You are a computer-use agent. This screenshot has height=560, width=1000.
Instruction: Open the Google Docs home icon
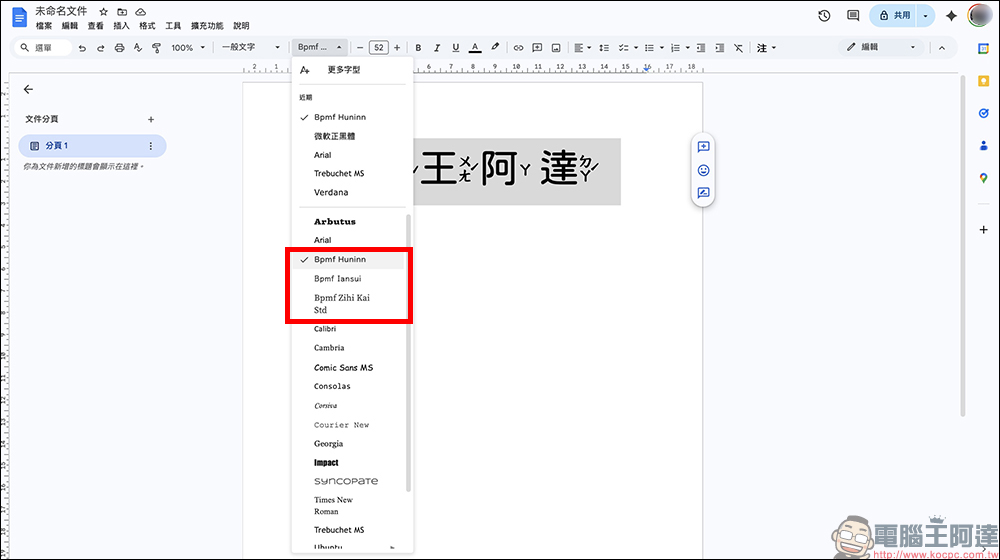point(19,18)
